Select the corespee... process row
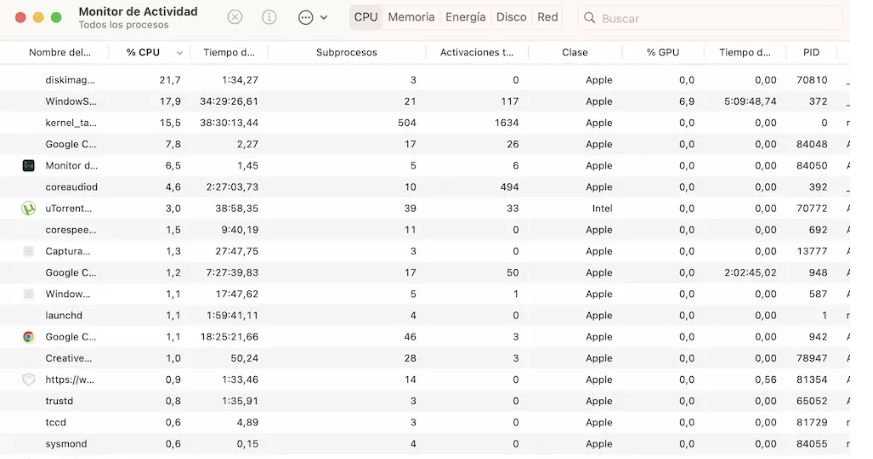873x459 pixels. pos(425,230)
